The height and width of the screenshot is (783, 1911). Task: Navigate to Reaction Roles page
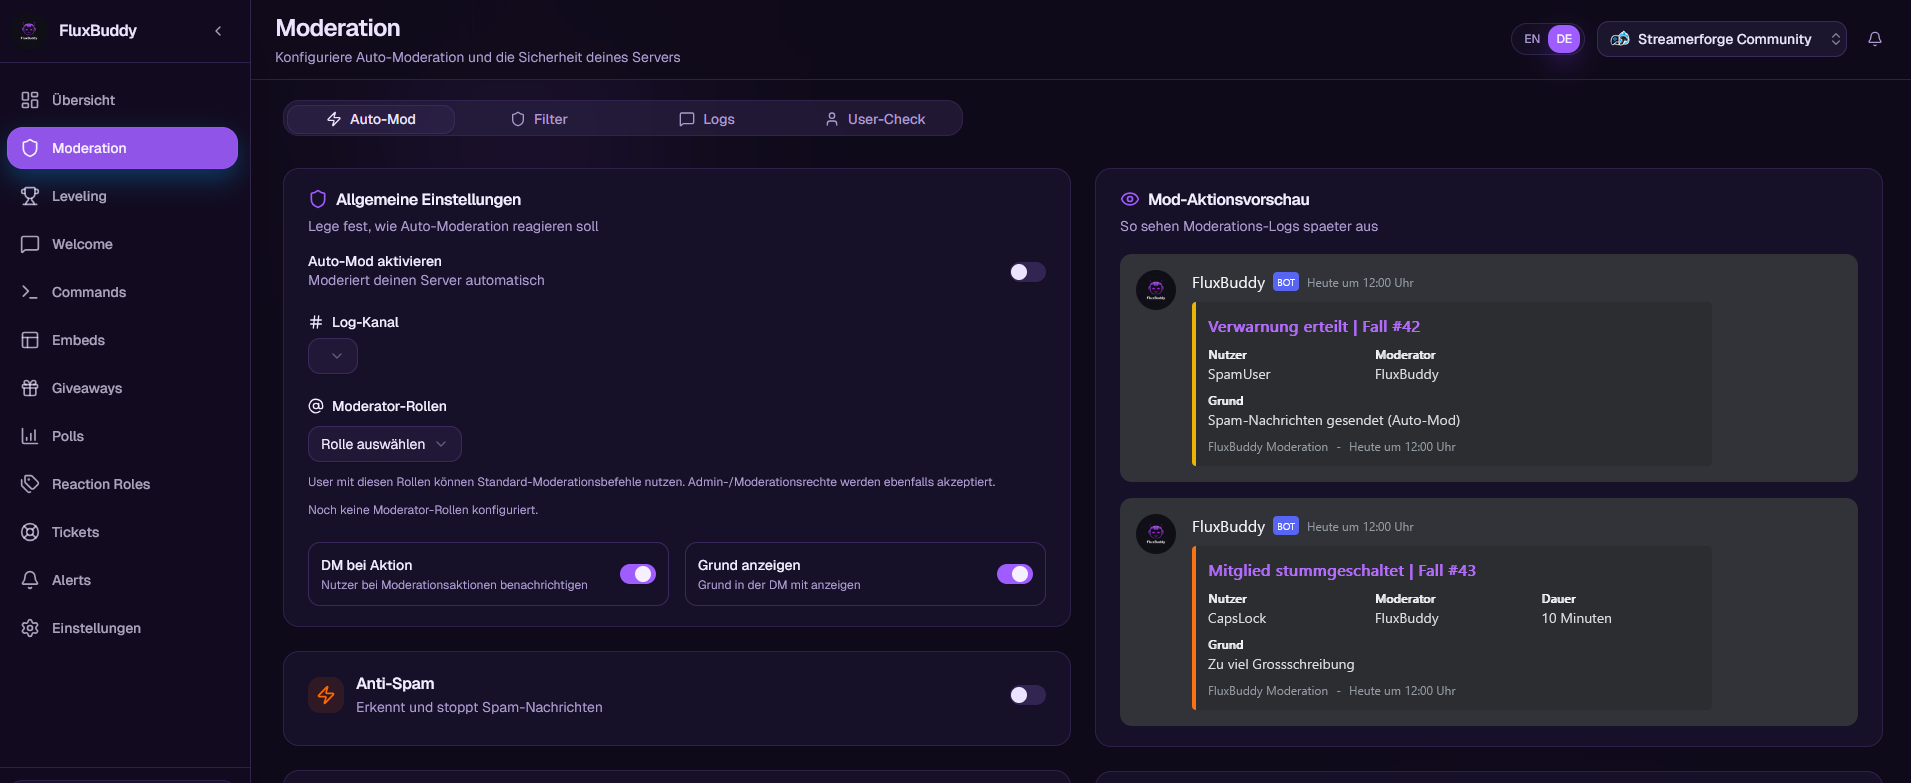(x=122, y=484)
